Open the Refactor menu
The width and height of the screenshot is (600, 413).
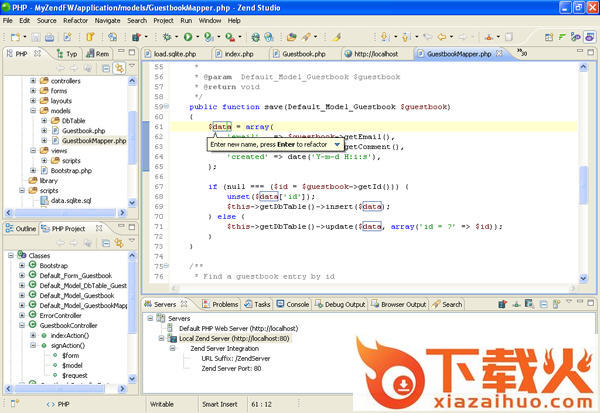click(74, 20)
